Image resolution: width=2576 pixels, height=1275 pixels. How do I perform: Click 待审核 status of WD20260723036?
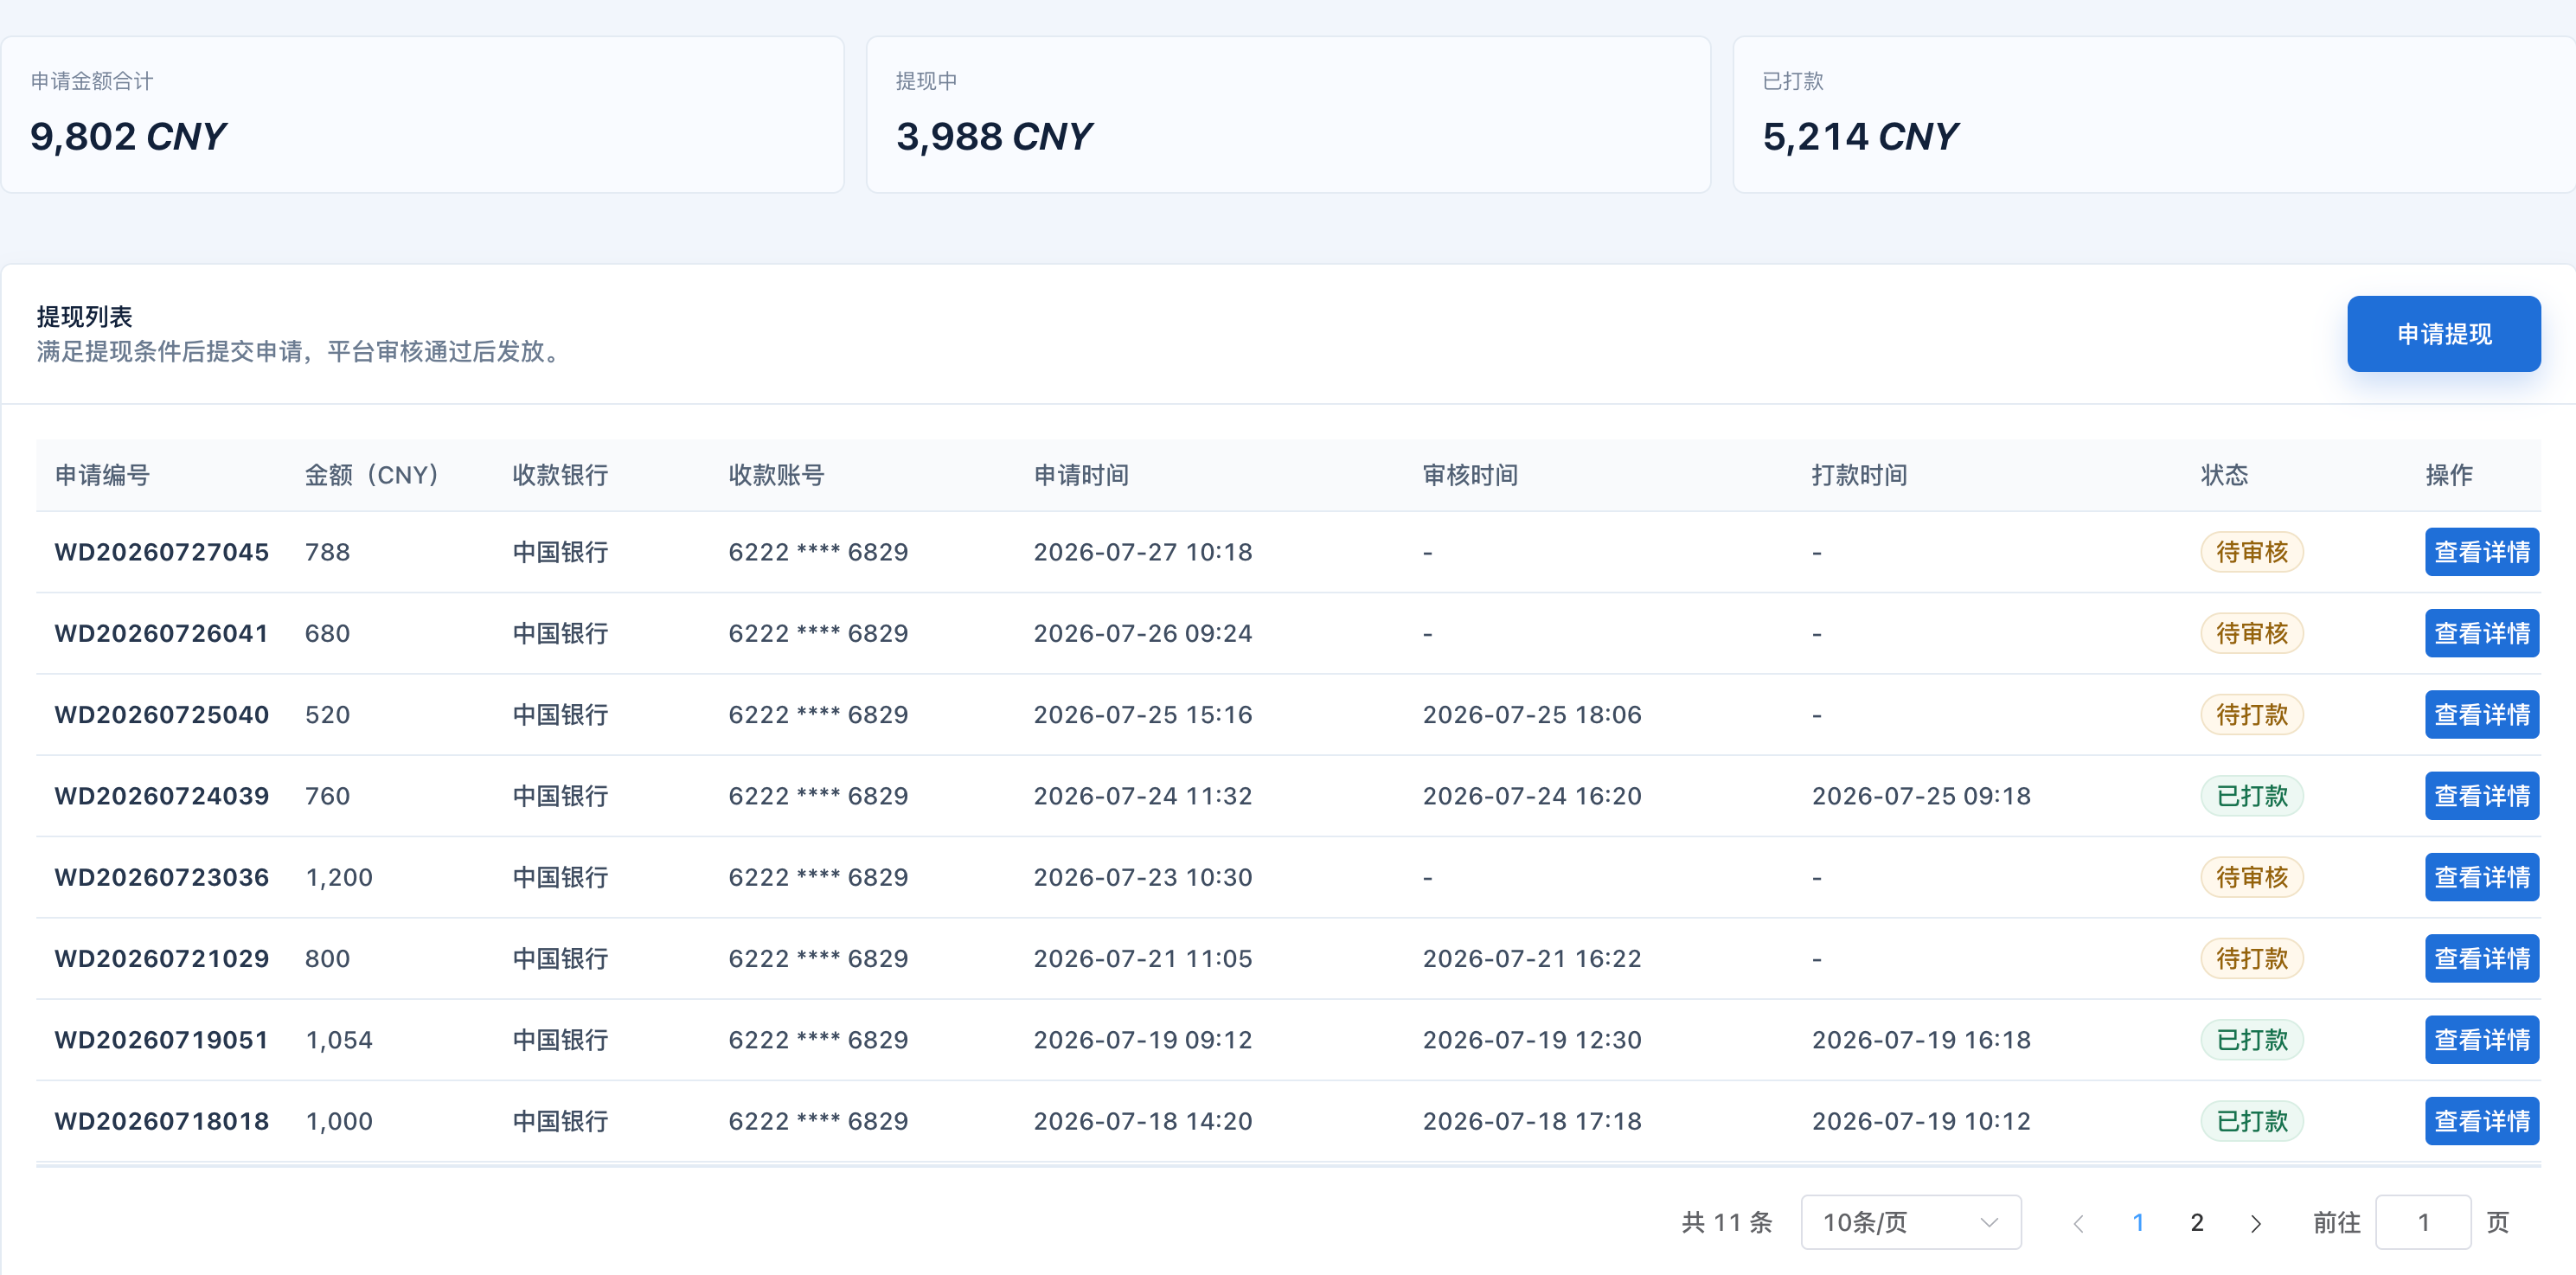(2251, 877)
